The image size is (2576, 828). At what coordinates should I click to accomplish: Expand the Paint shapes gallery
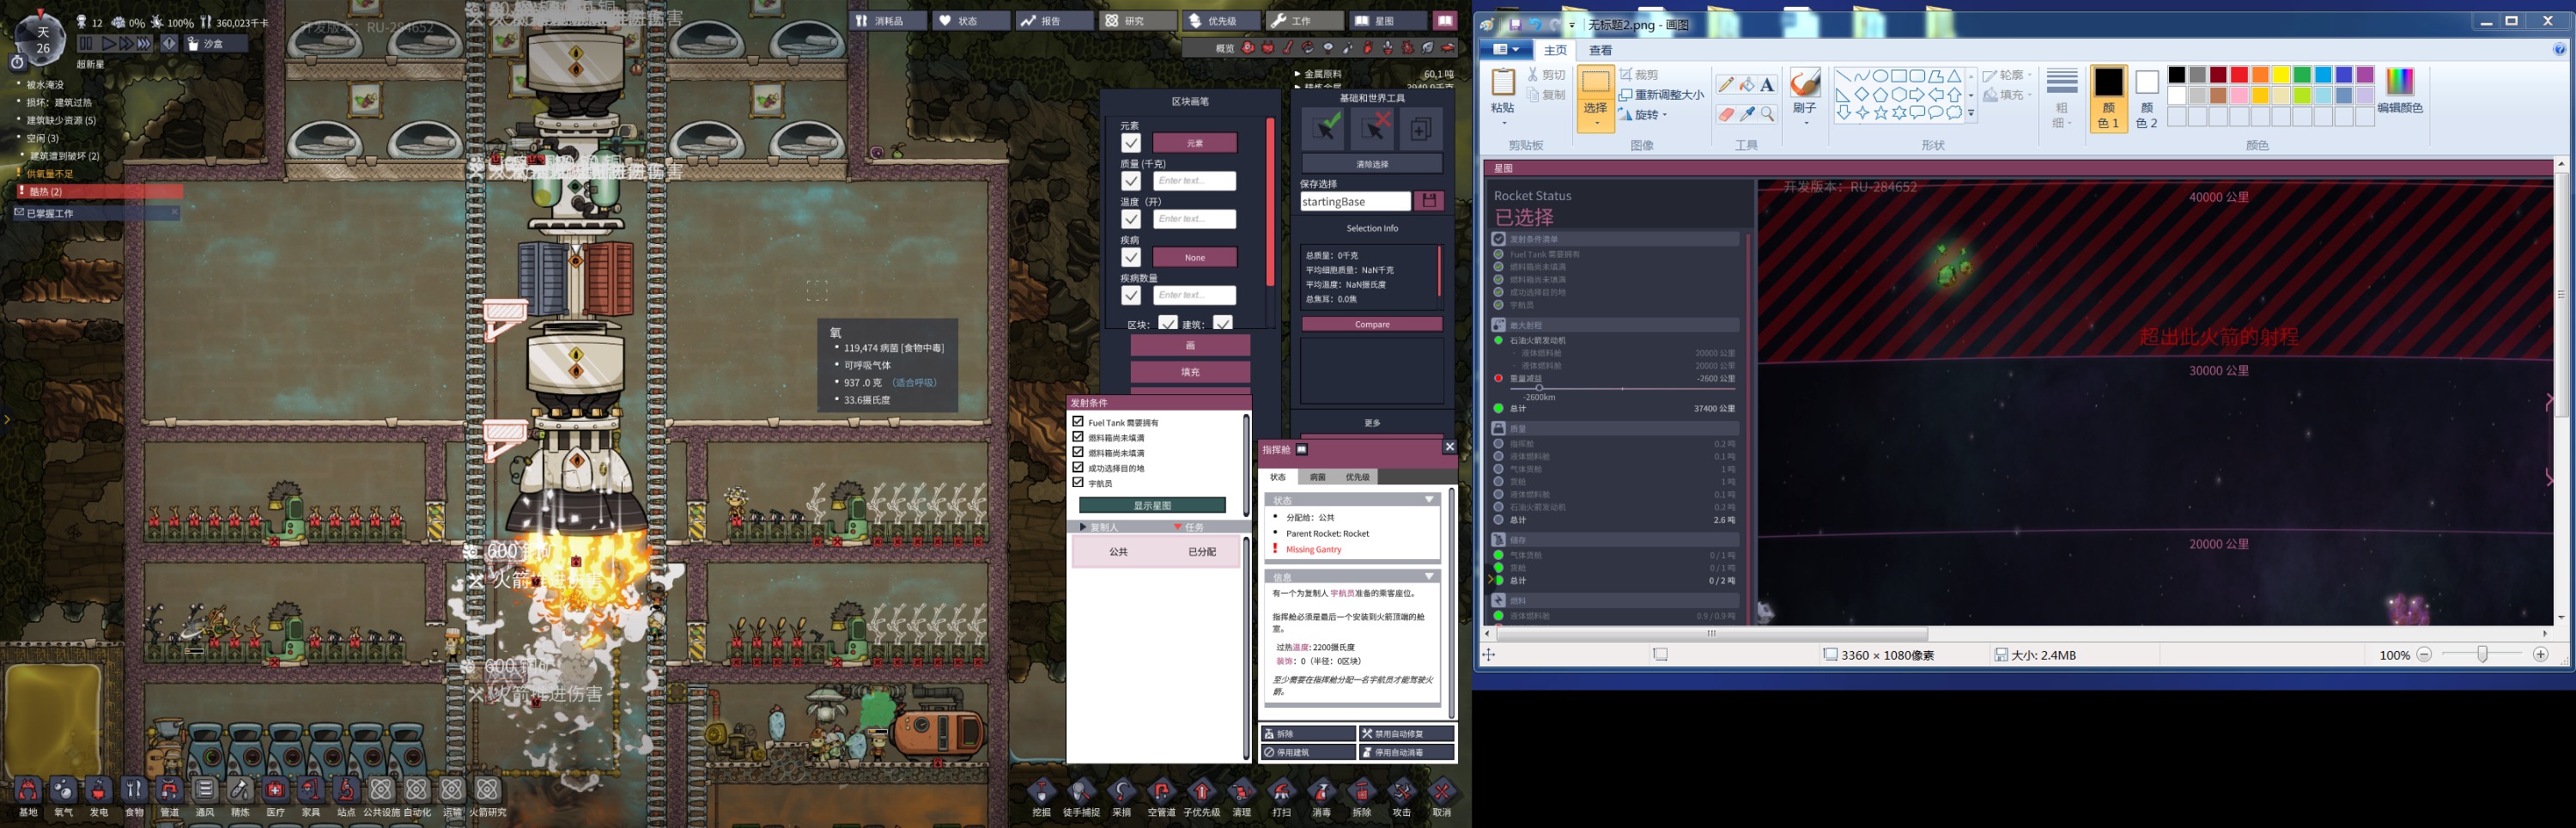[1971, 114]
